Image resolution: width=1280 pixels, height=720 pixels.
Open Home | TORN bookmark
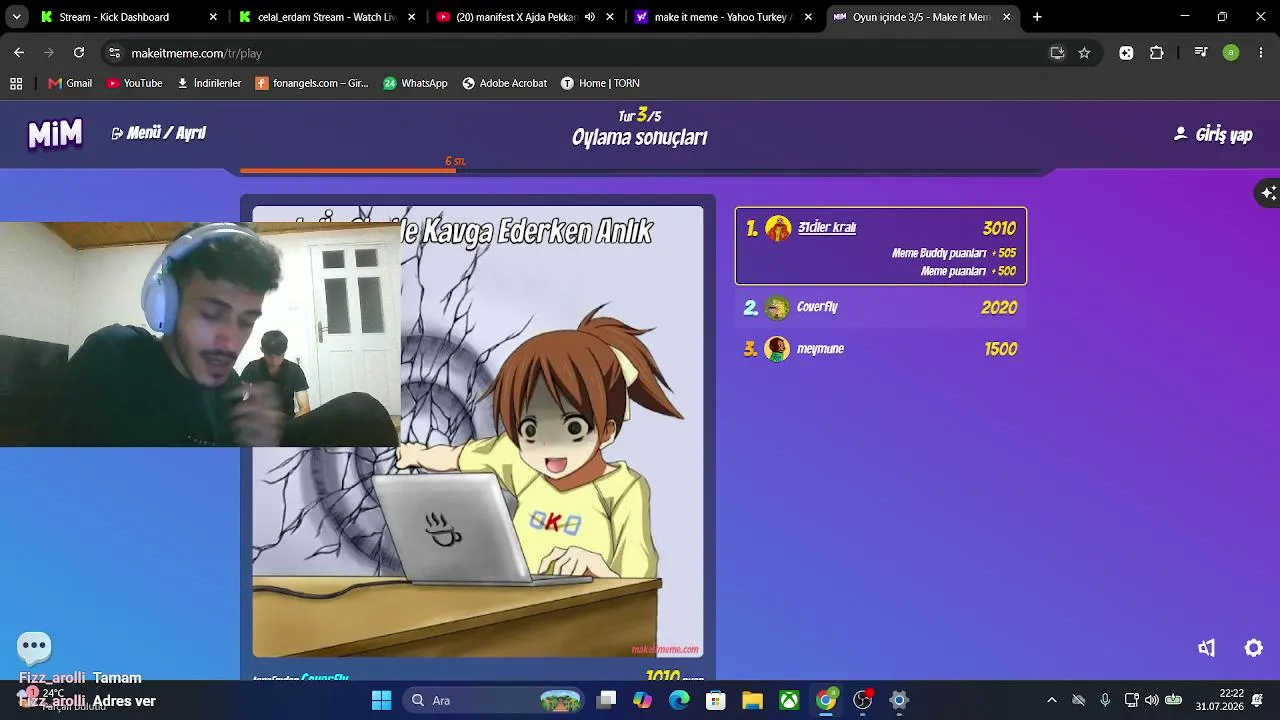[600, 83]
